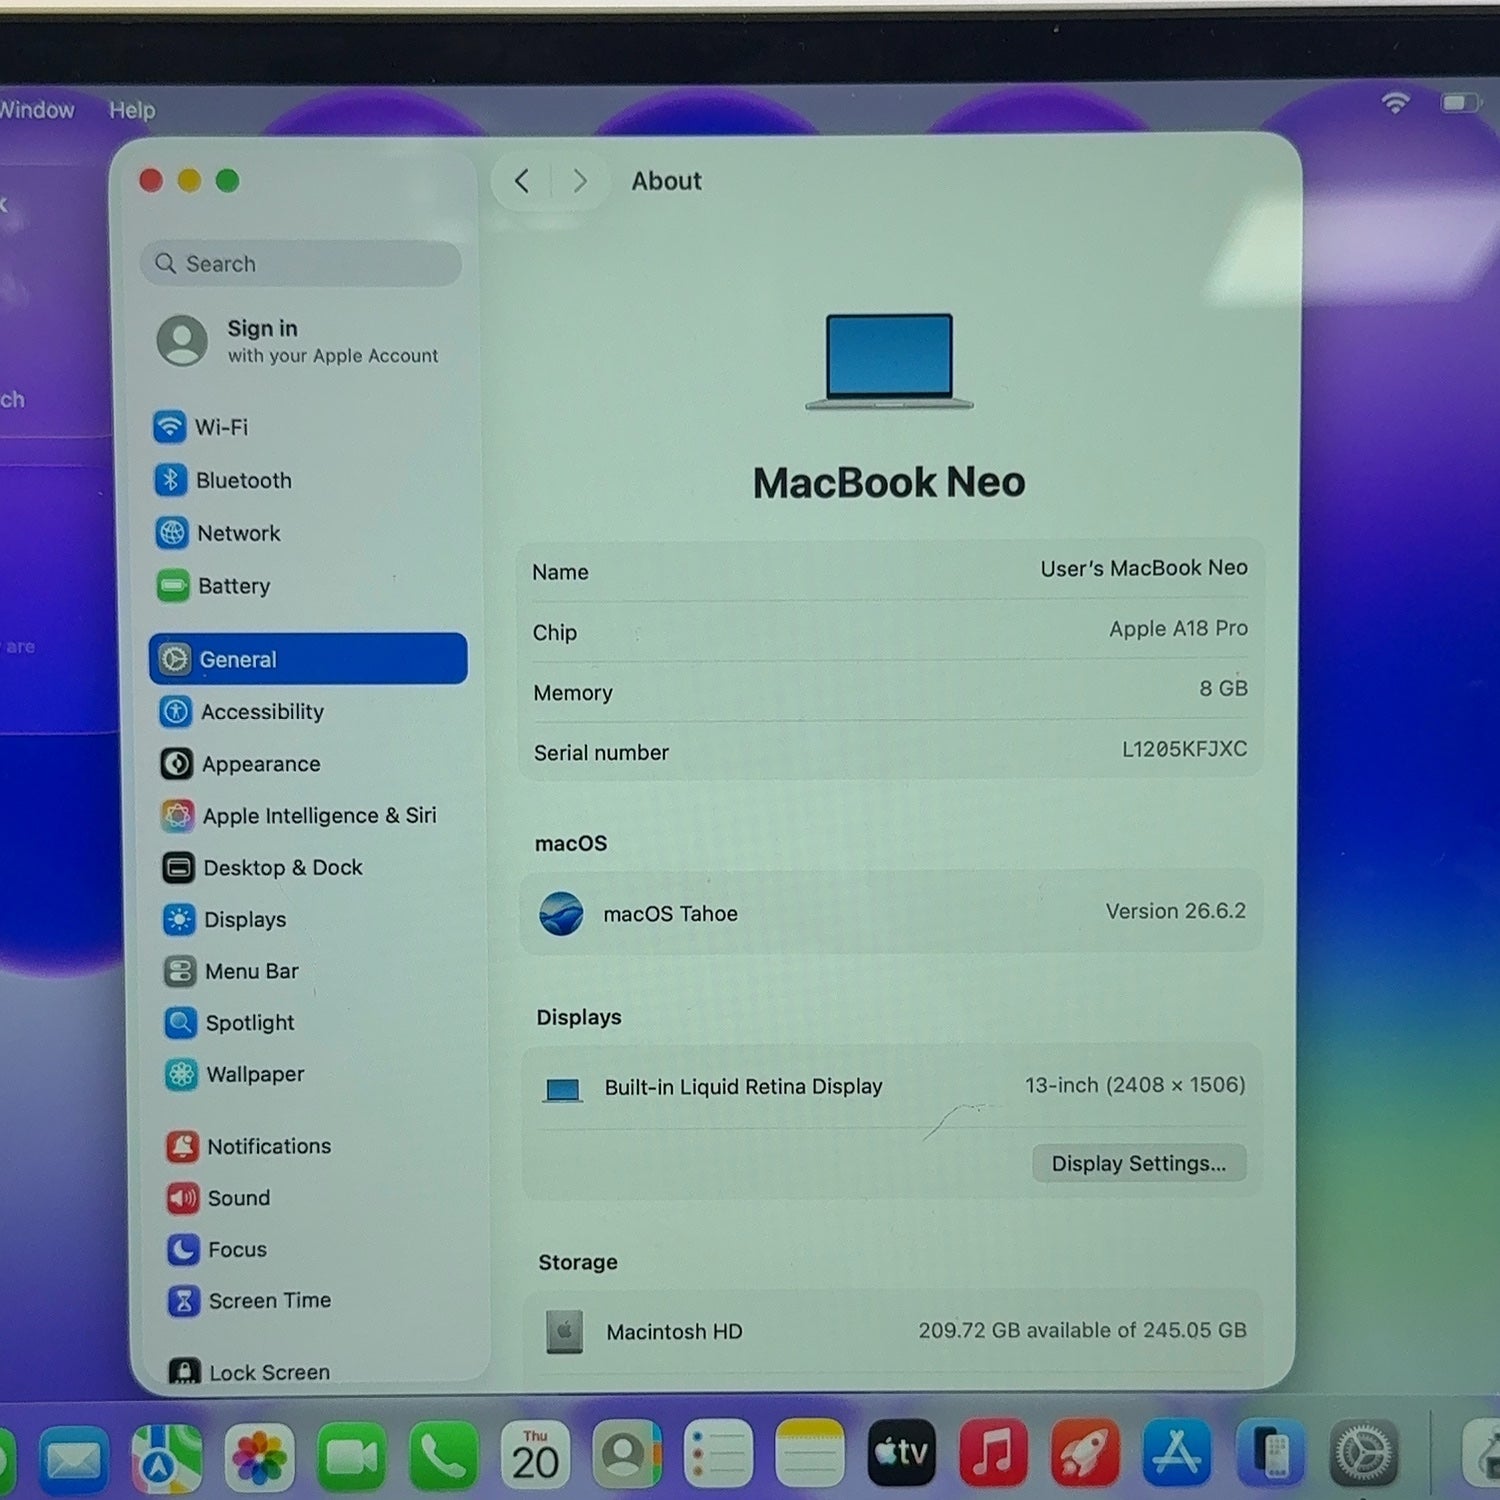The width and height of the screenshot is (1500, 1500).
Task: Open Calendar from the Dock
Action: click(535, 1455)
